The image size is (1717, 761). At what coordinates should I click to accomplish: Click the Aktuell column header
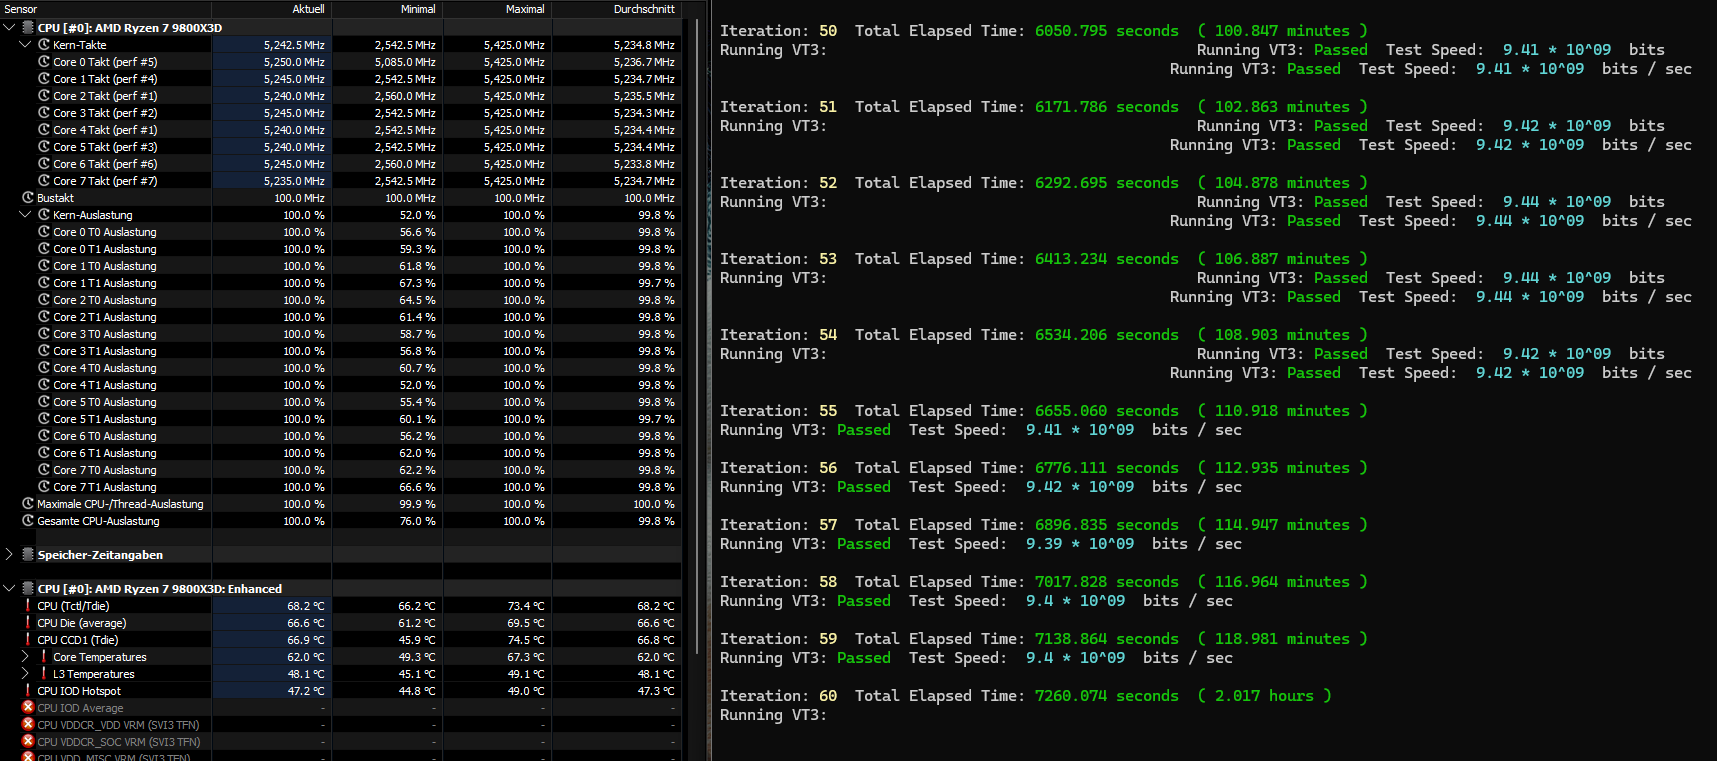point(308,9)
